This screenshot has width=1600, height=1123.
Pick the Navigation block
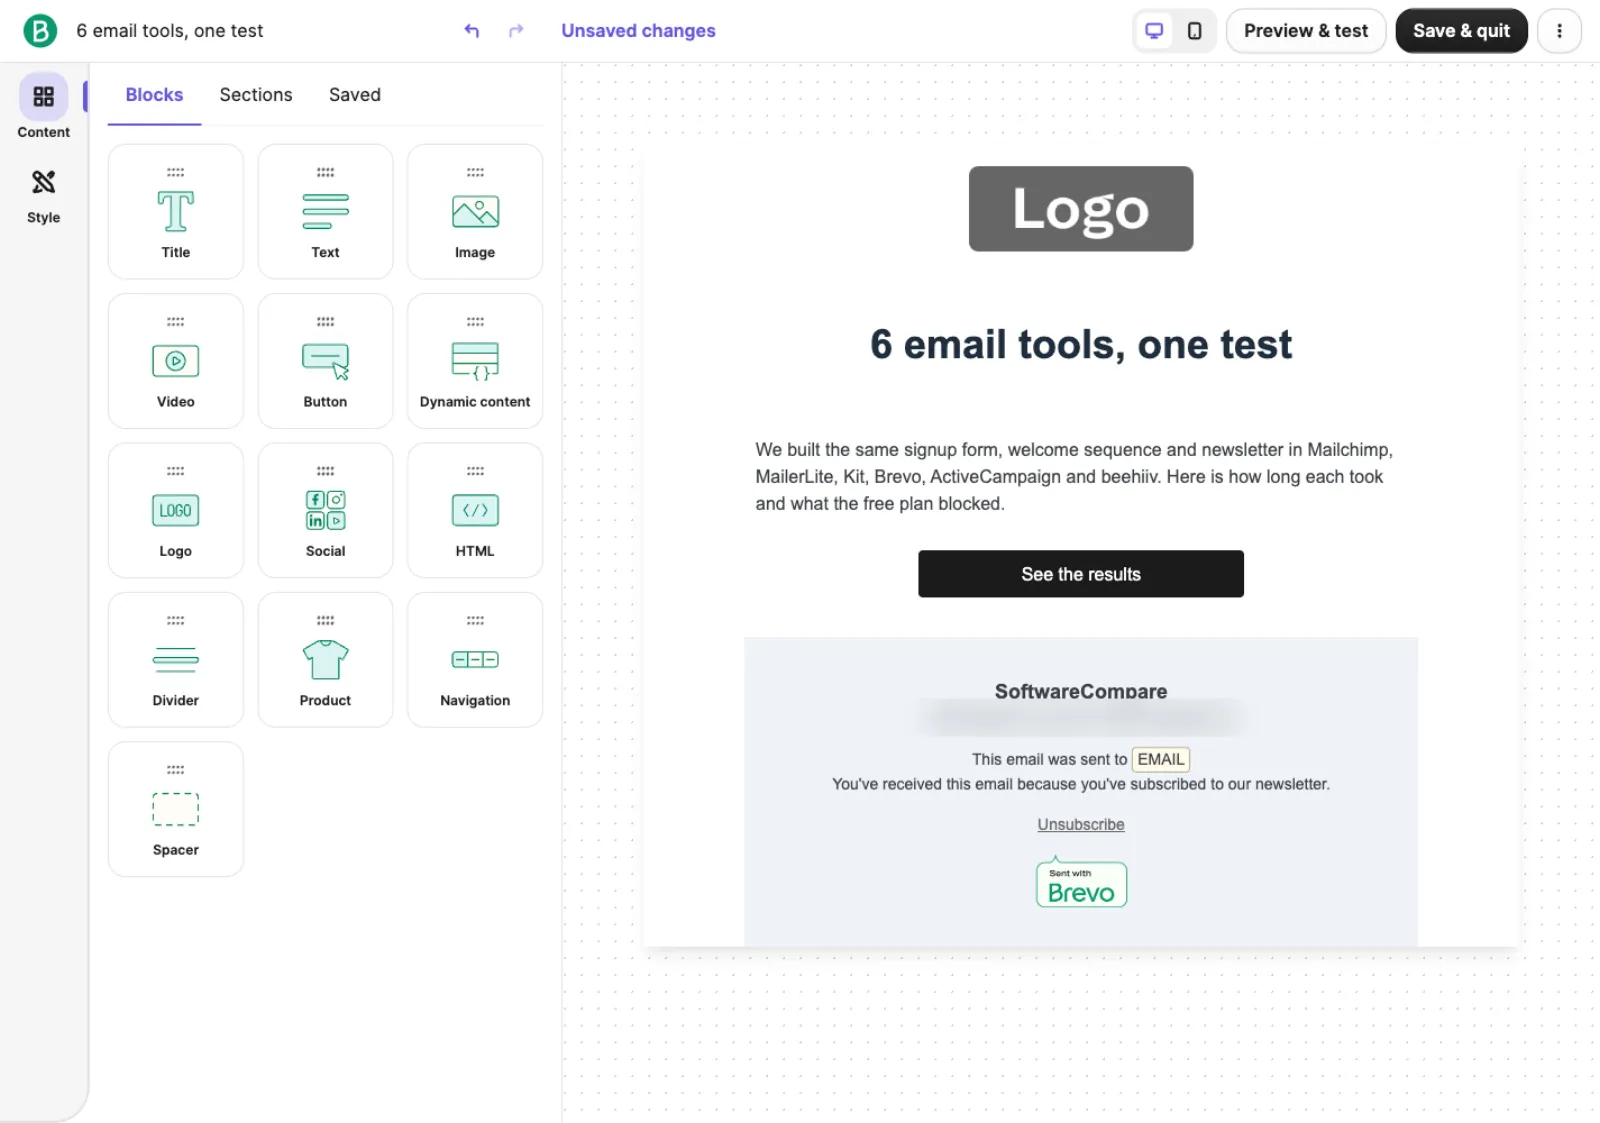475,660
